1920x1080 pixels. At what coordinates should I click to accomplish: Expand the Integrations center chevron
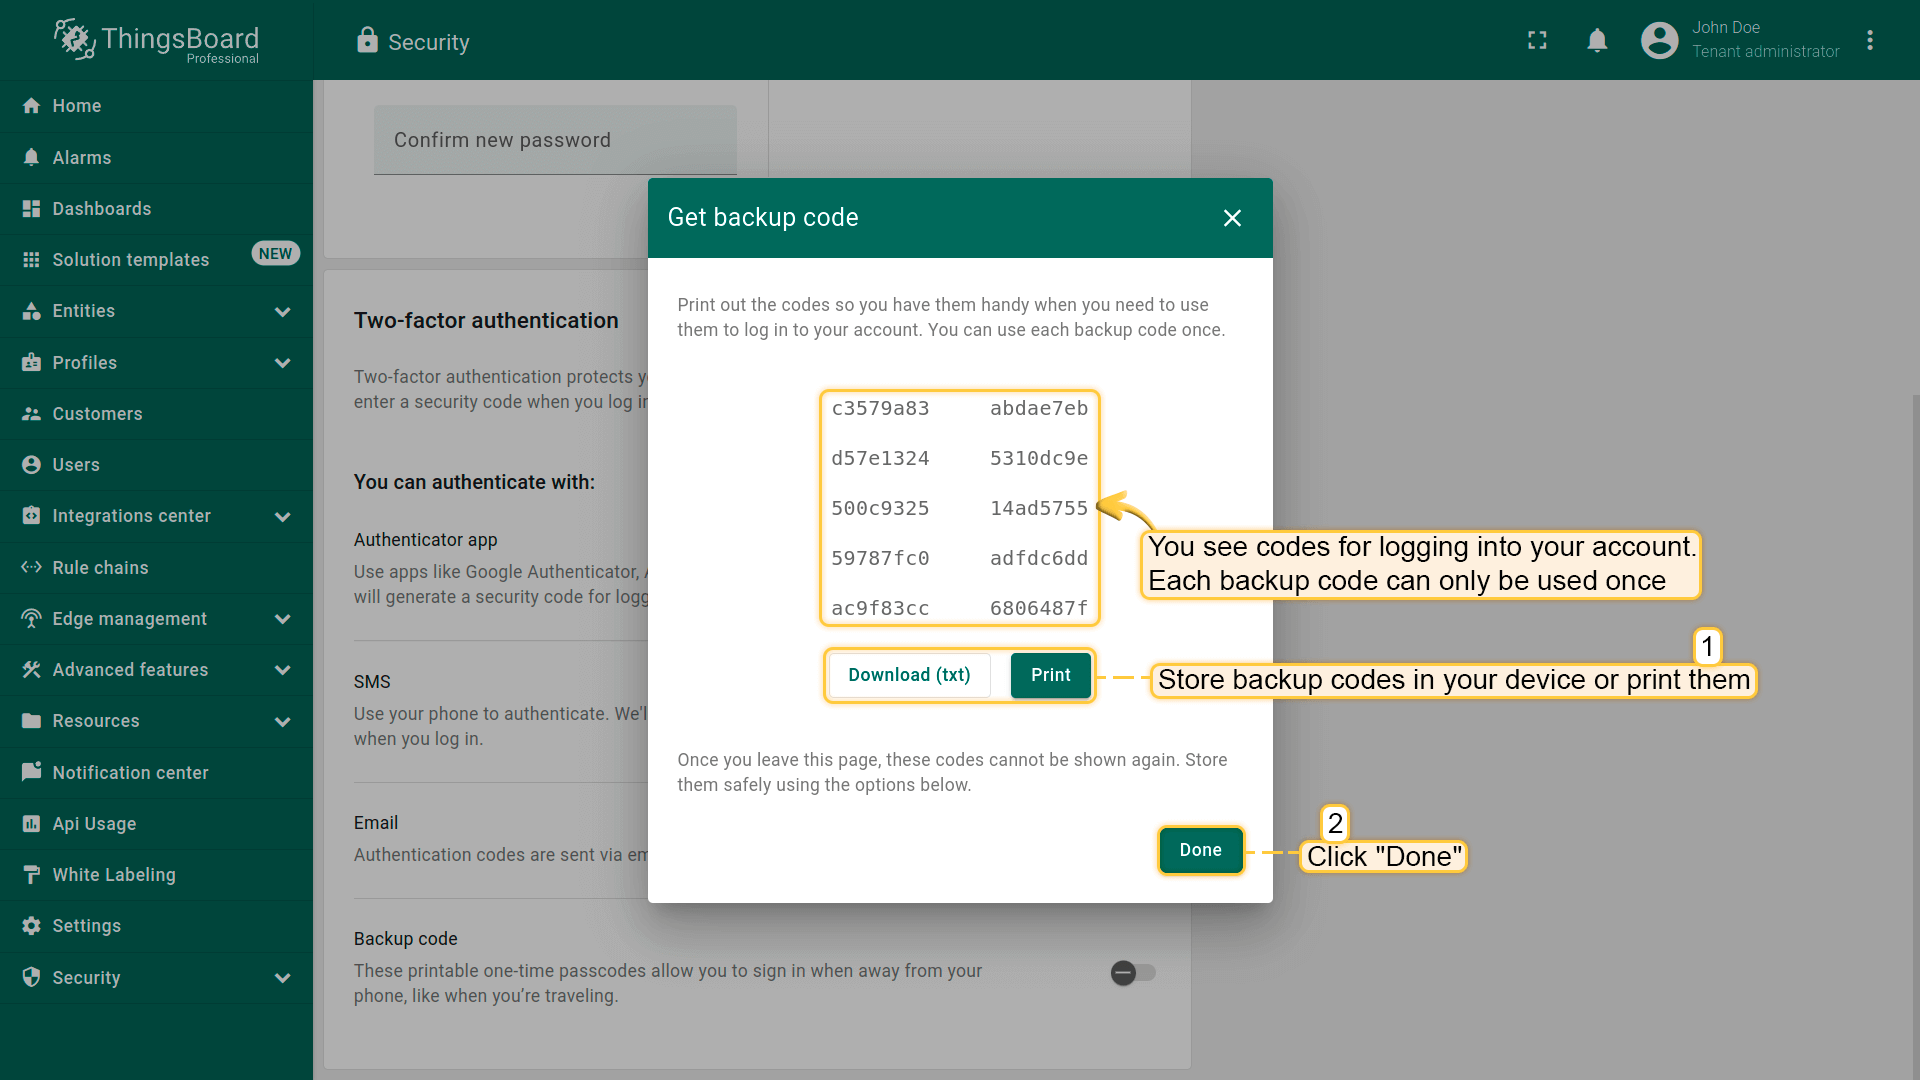click(x=283, y=517)
